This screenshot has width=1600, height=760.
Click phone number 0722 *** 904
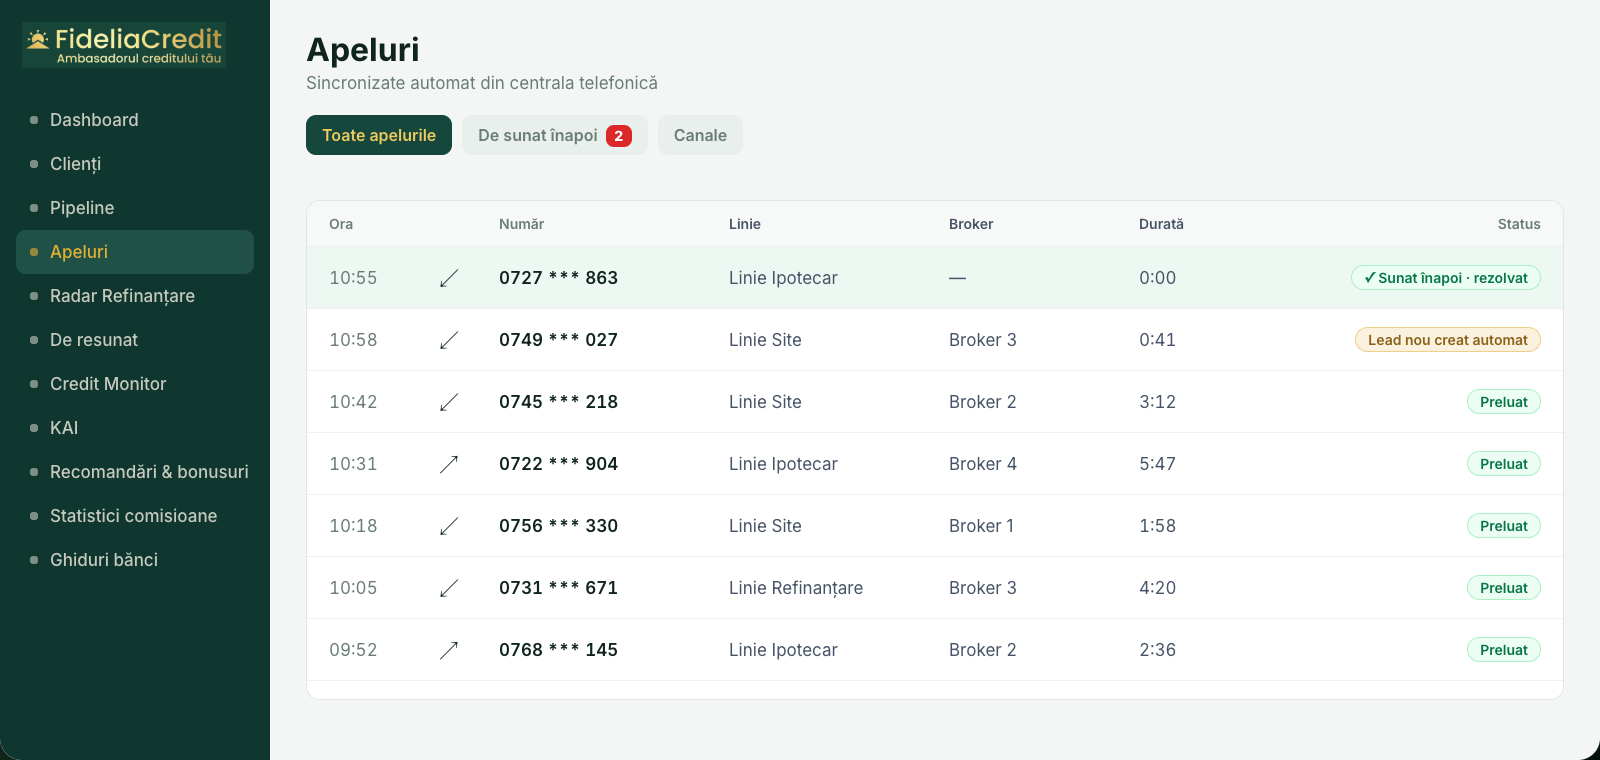point(558,464)
